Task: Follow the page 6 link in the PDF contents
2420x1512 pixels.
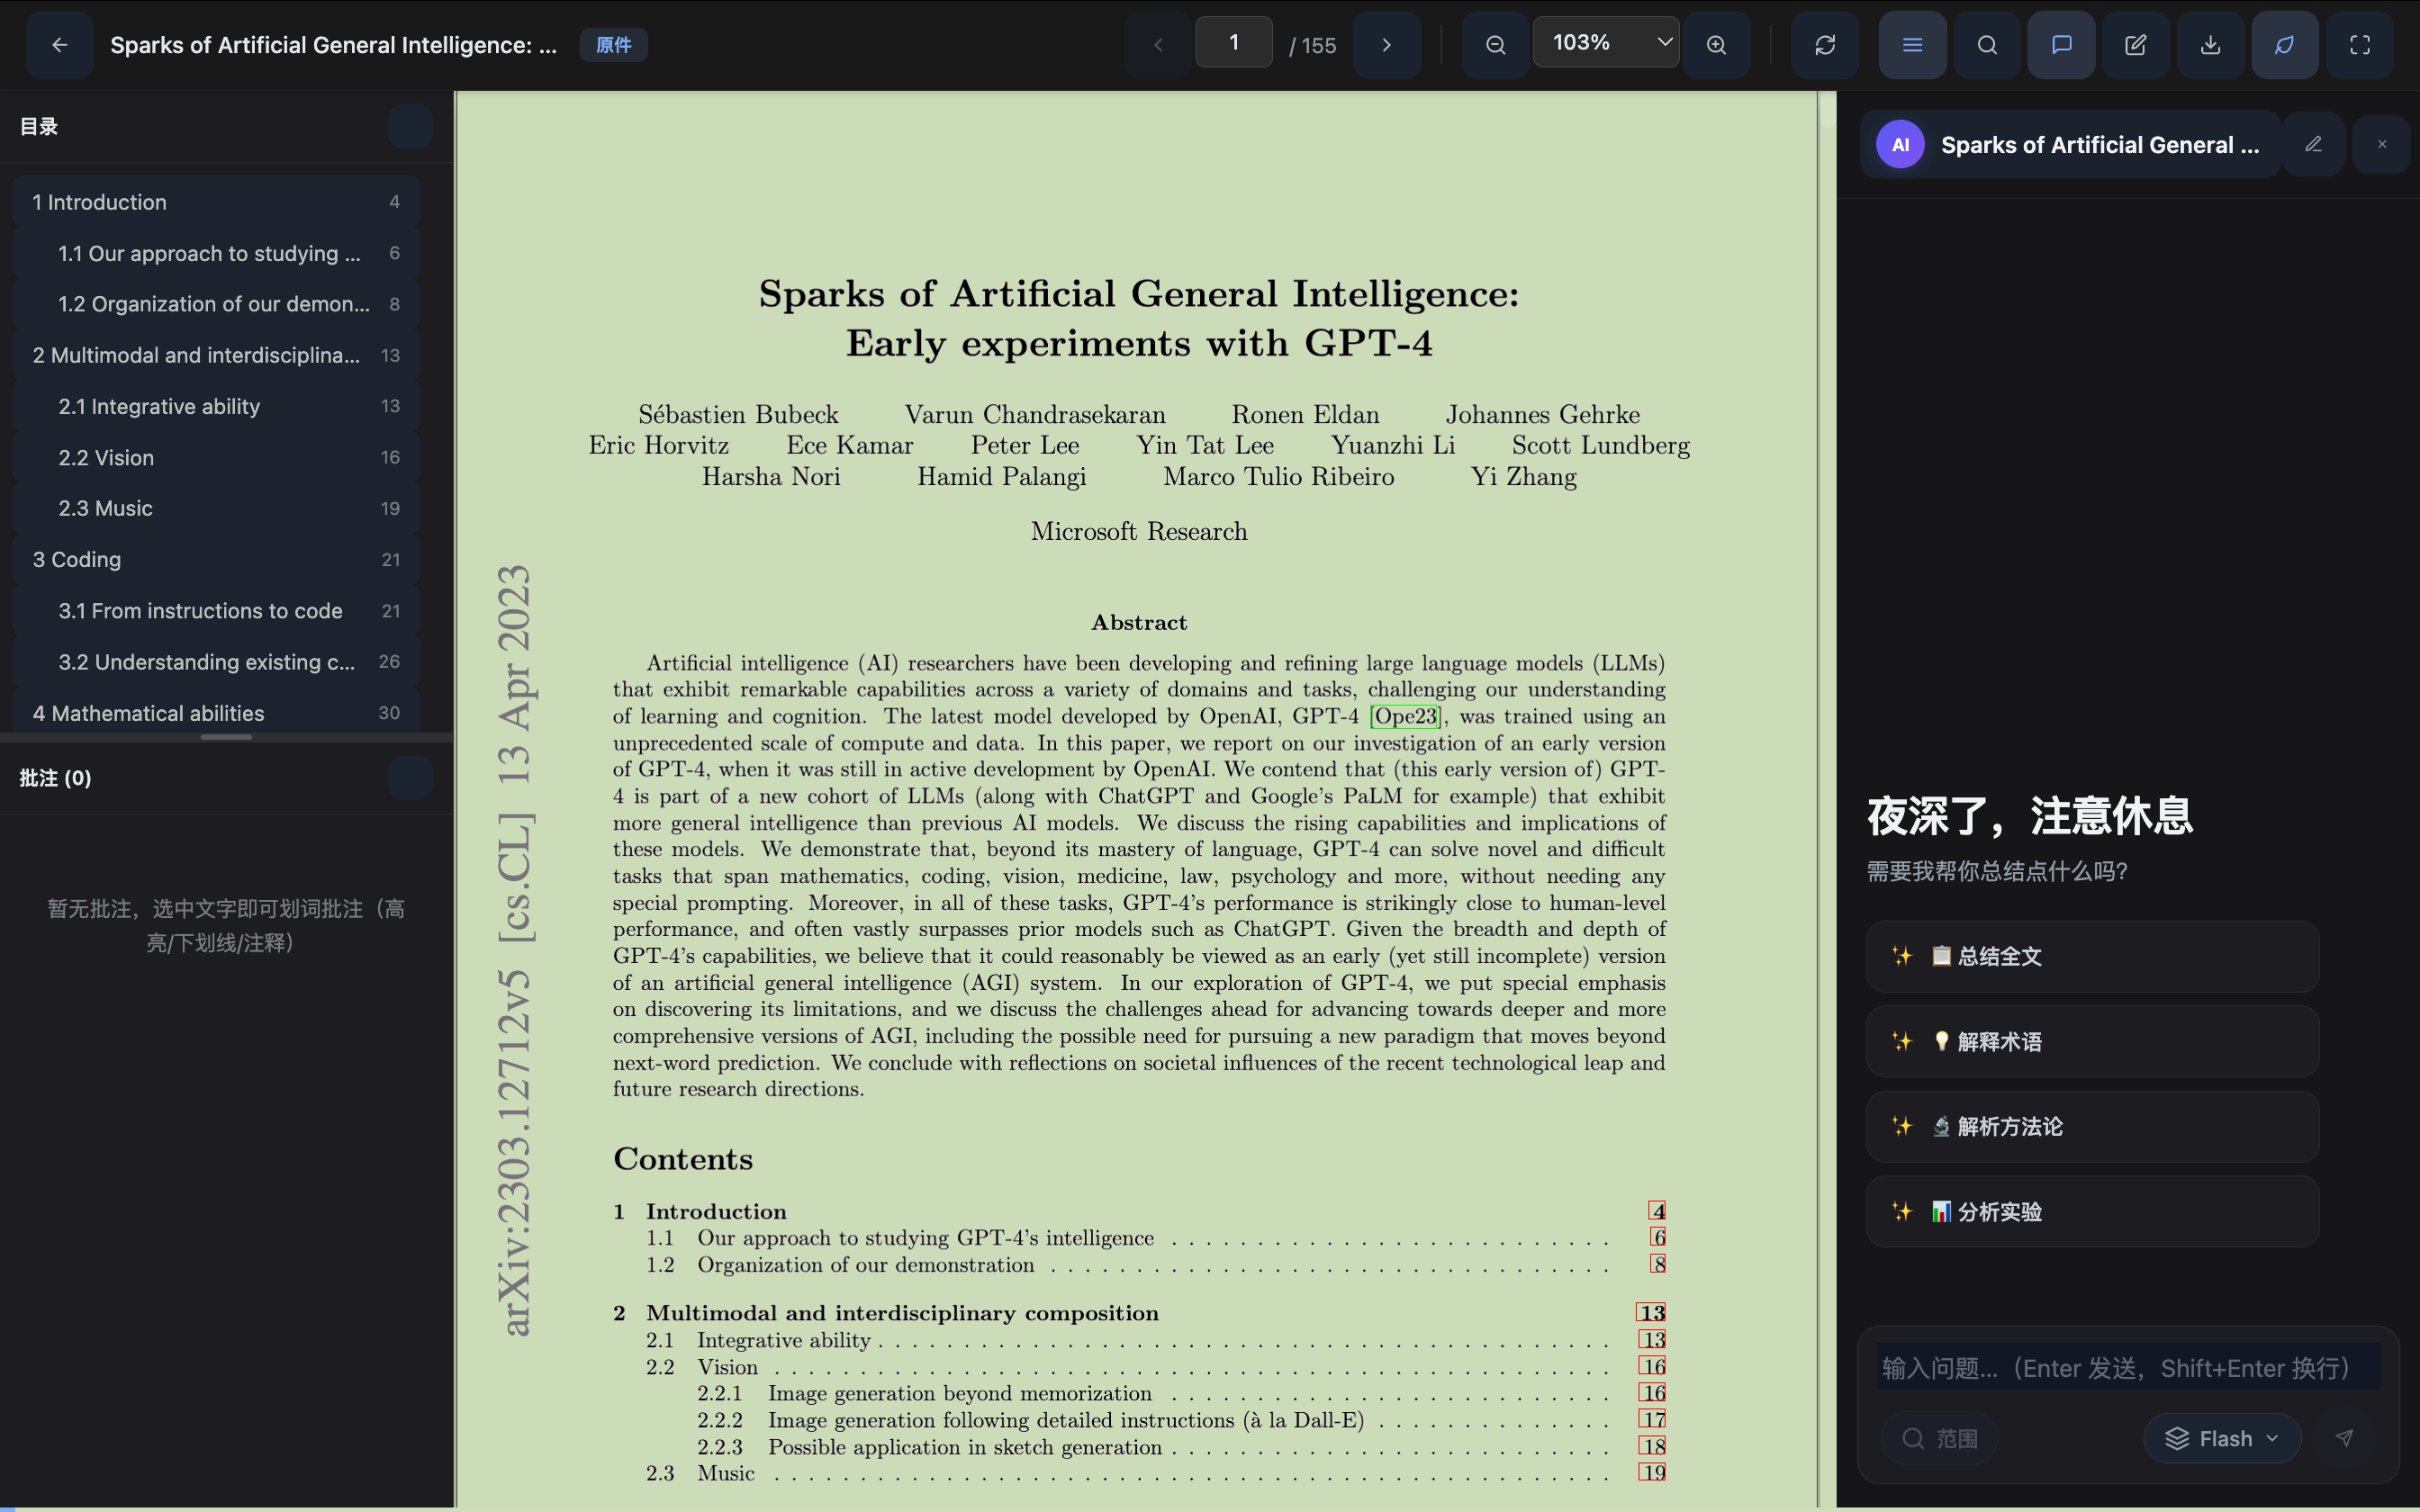Action: pos(1658,1237)
